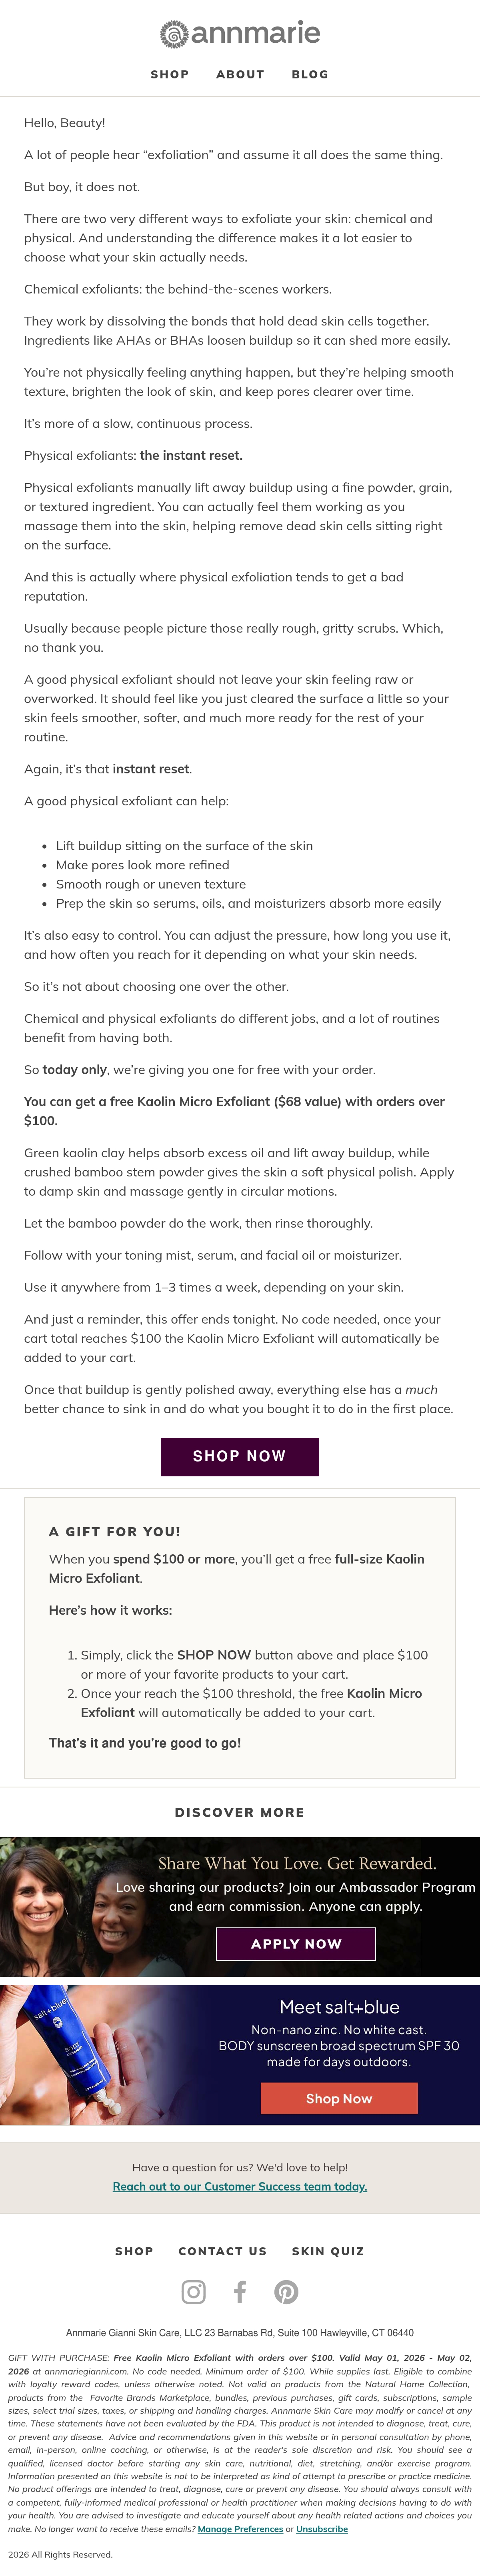This screenshot has width=480, height=2576.
Task: Open the CONTACT US footer link
Action: point(223,2250)
